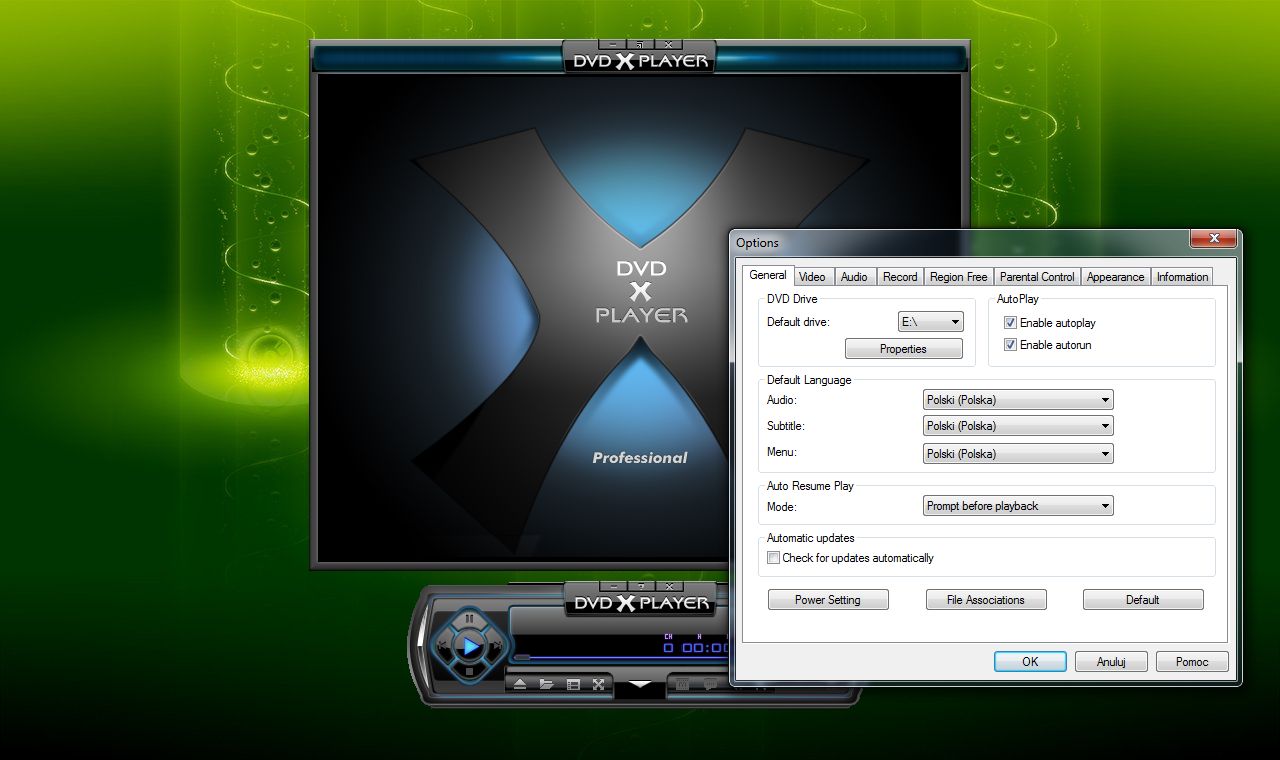
Task: Open Power Setting
Action: [x=828, y=600]
